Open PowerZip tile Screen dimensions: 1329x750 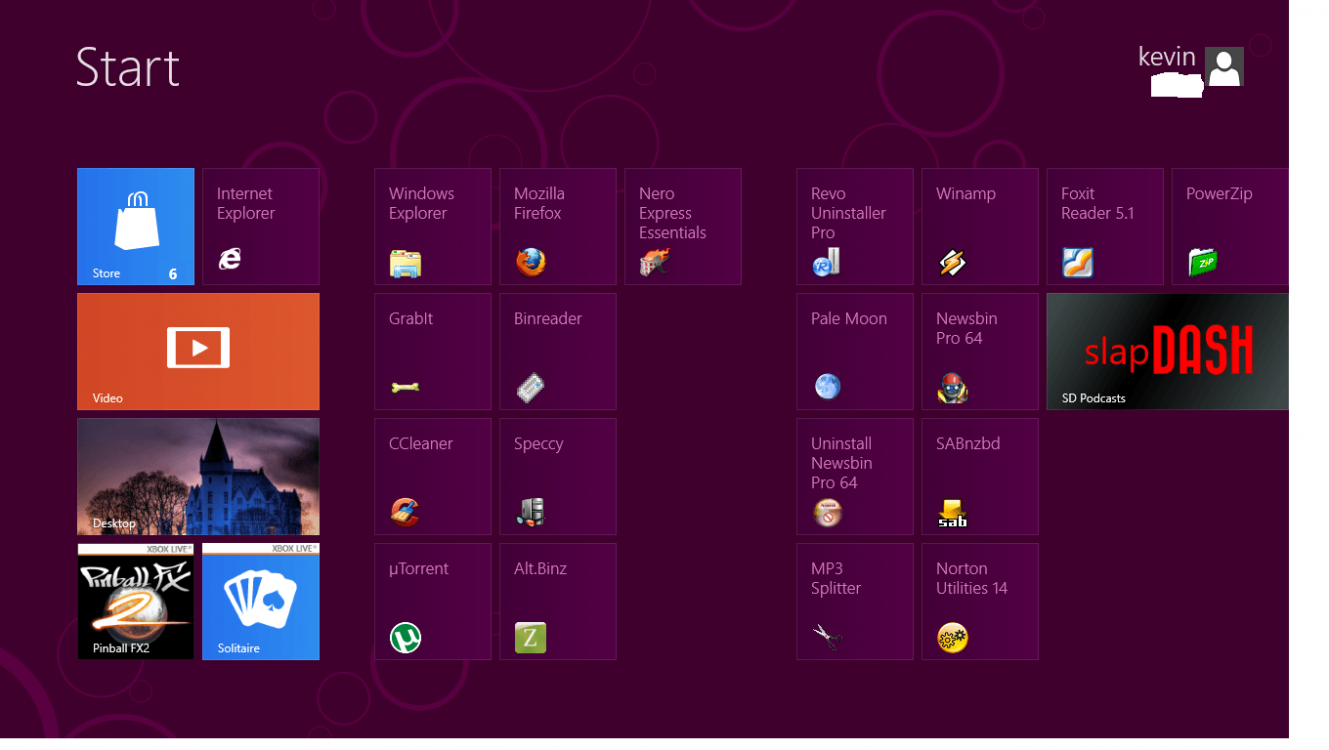(x=1229, y=226)
